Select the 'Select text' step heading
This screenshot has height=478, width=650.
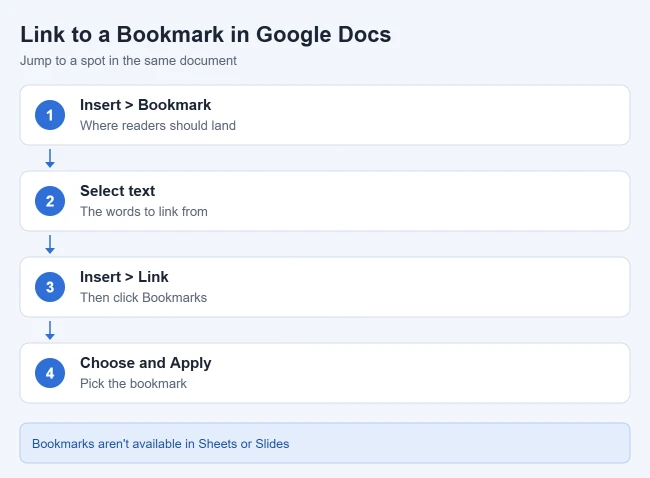tap(117, 191)
